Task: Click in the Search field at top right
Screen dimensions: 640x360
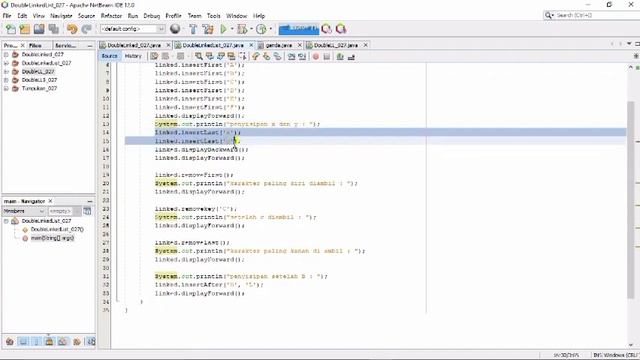Action: [594, 15]
